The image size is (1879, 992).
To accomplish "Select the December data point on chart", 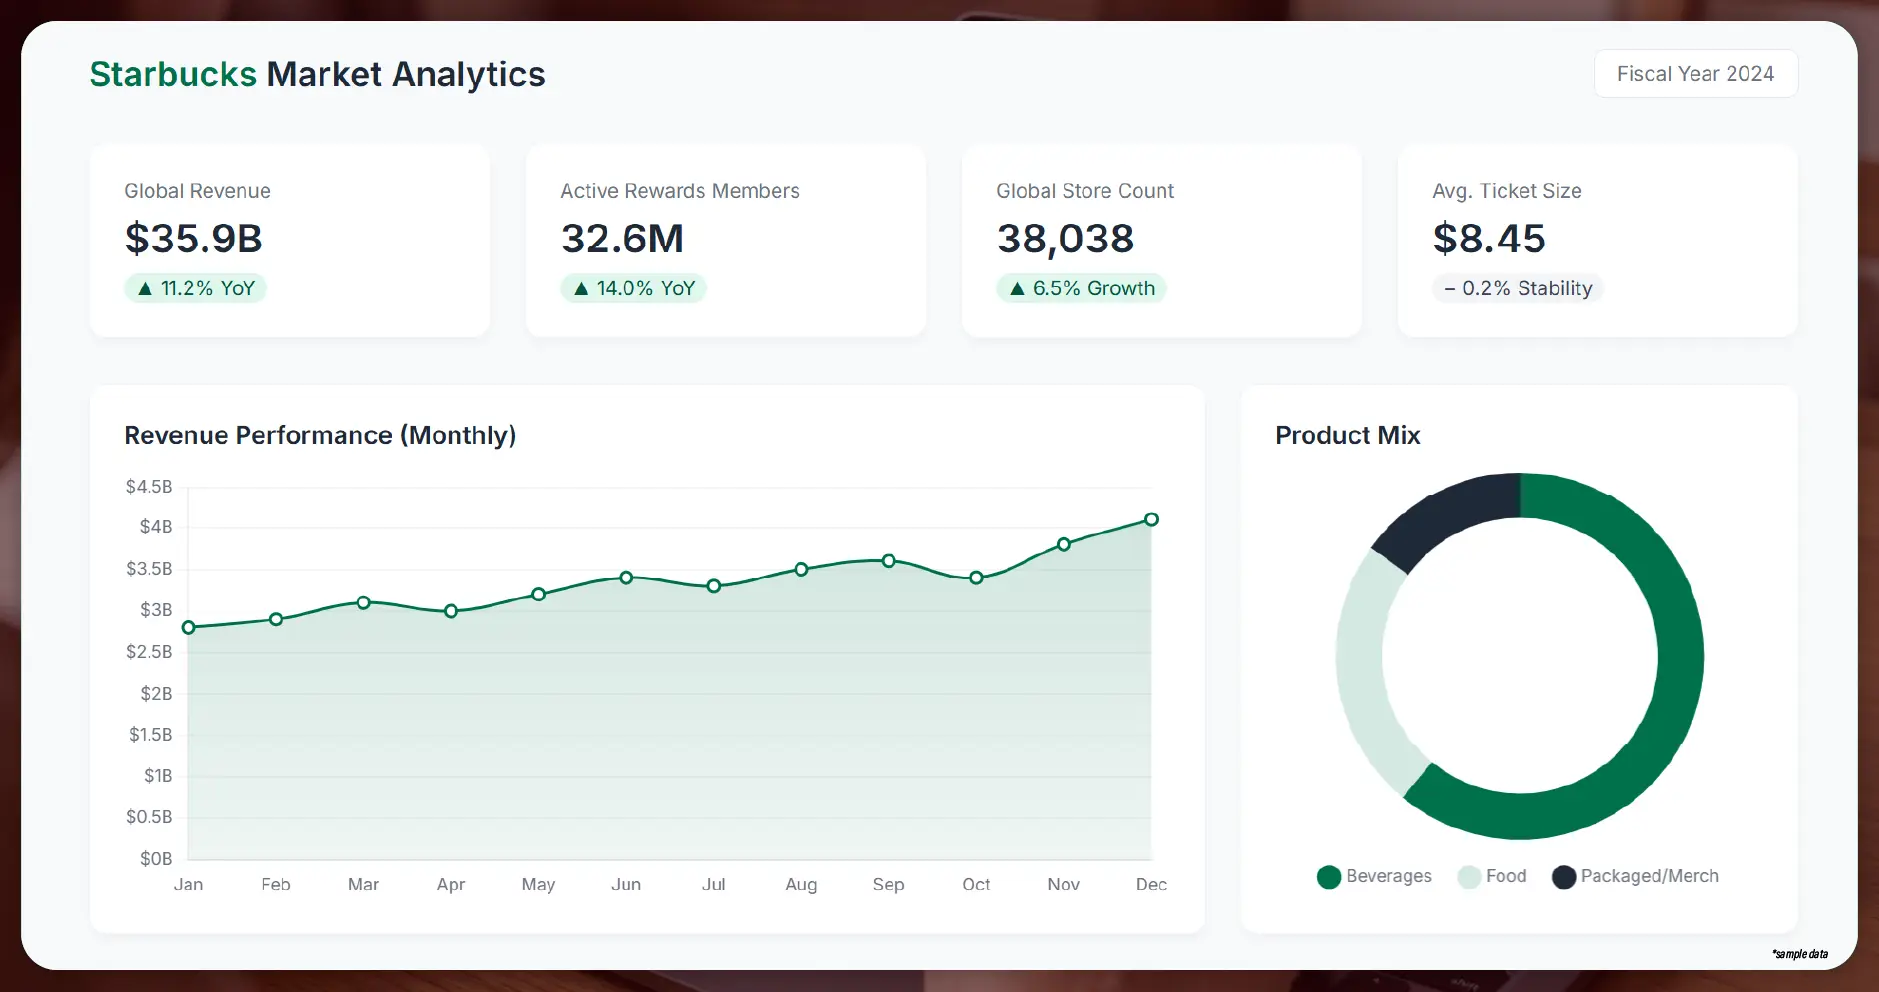I will click(x=1151, y=519).
